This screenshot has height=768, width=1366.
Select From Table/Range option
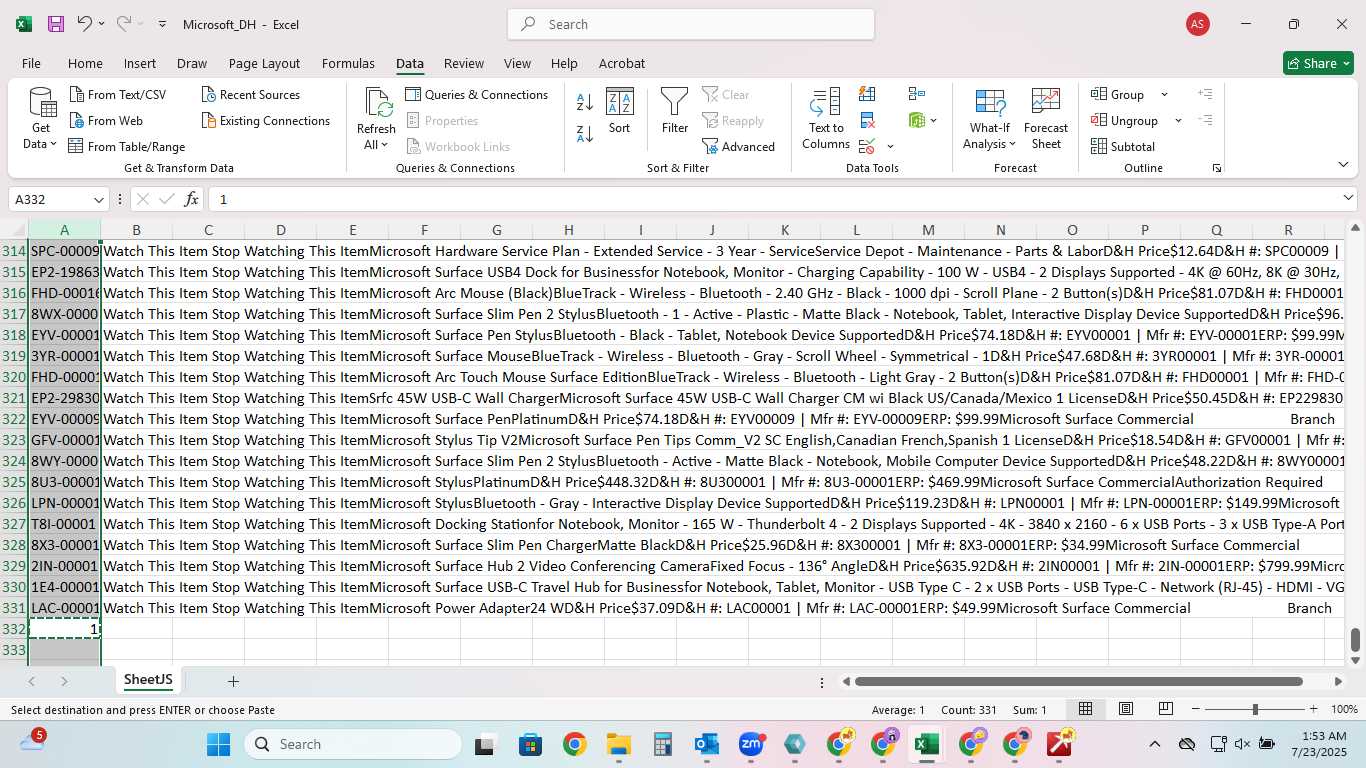[127, 146]
